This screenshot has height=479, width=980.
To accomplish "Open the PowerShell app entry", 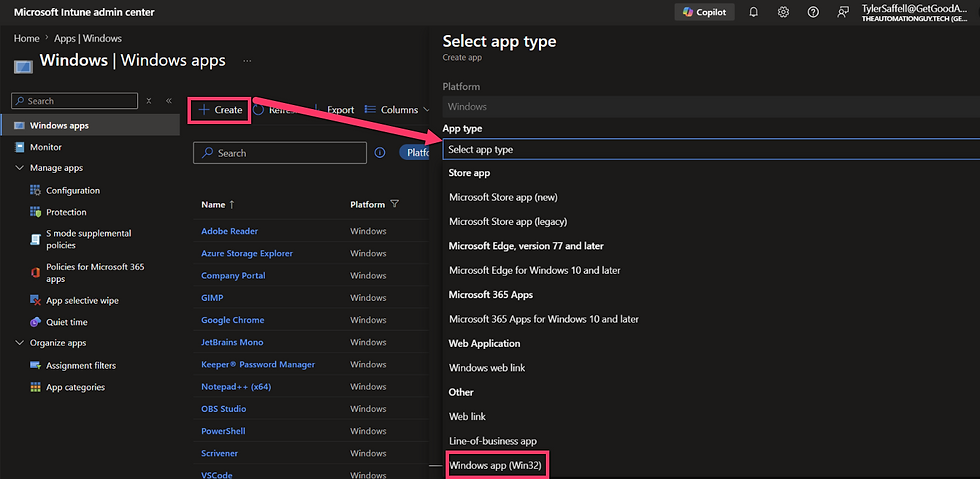I will 223,431.
